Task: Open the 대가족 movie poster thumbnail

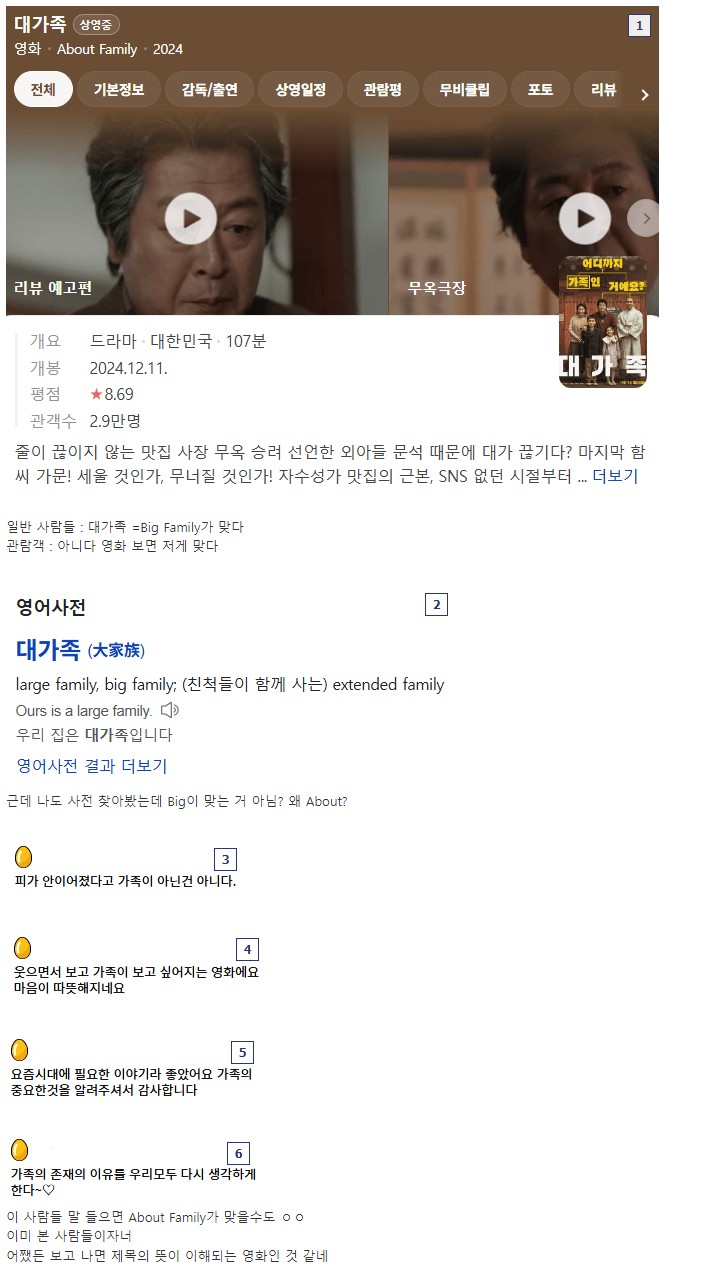Action: pos(603,321)
